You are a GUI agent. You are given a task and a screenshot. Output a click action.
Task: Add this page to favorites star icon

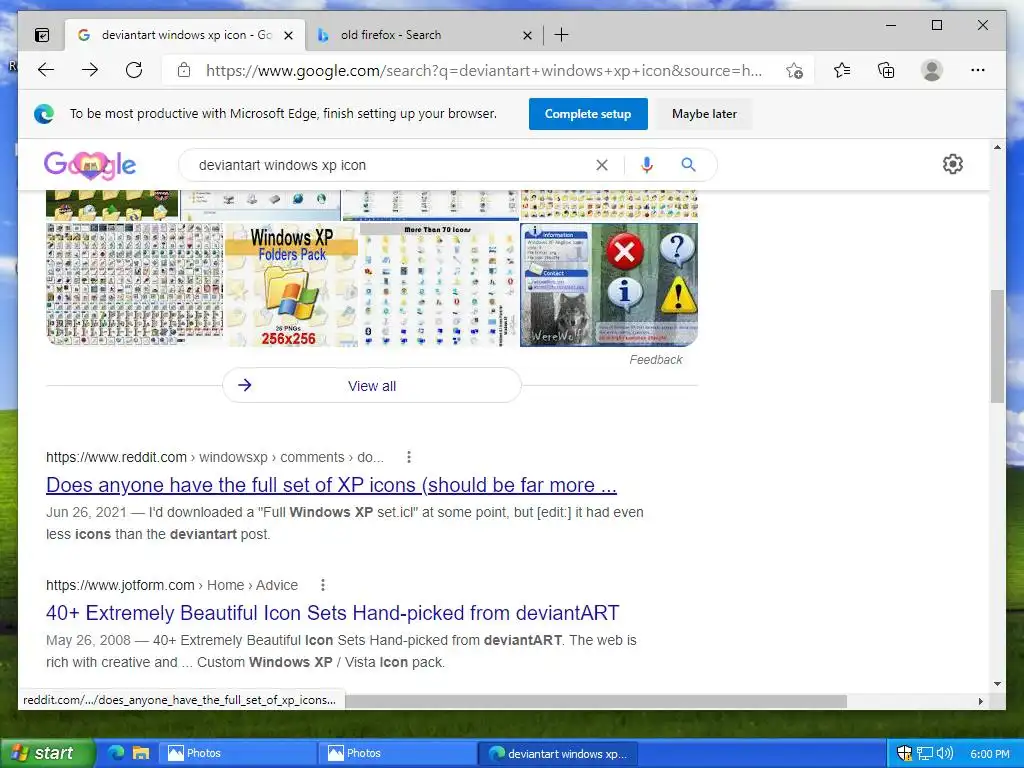[x=794, y=71]
